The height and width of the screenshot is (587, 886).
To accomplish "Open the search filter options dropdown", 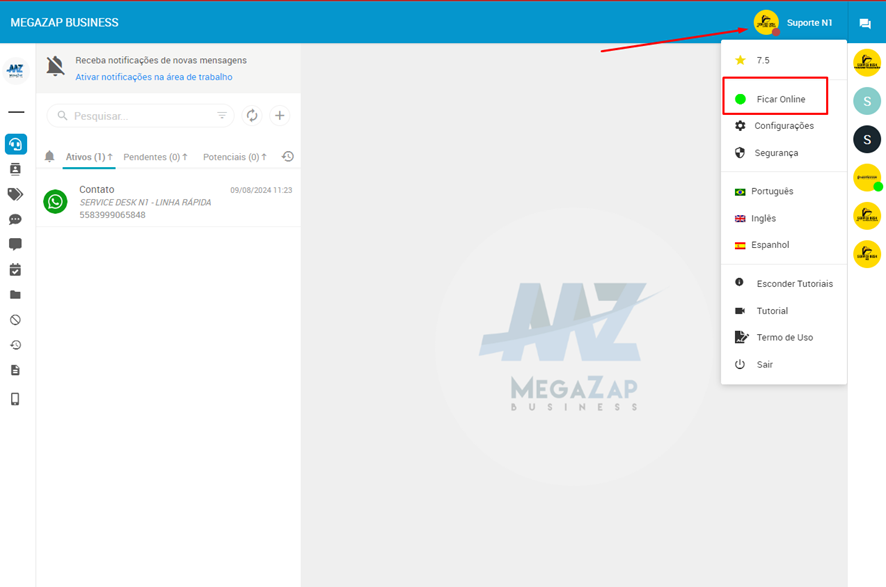I will point(222,116).
